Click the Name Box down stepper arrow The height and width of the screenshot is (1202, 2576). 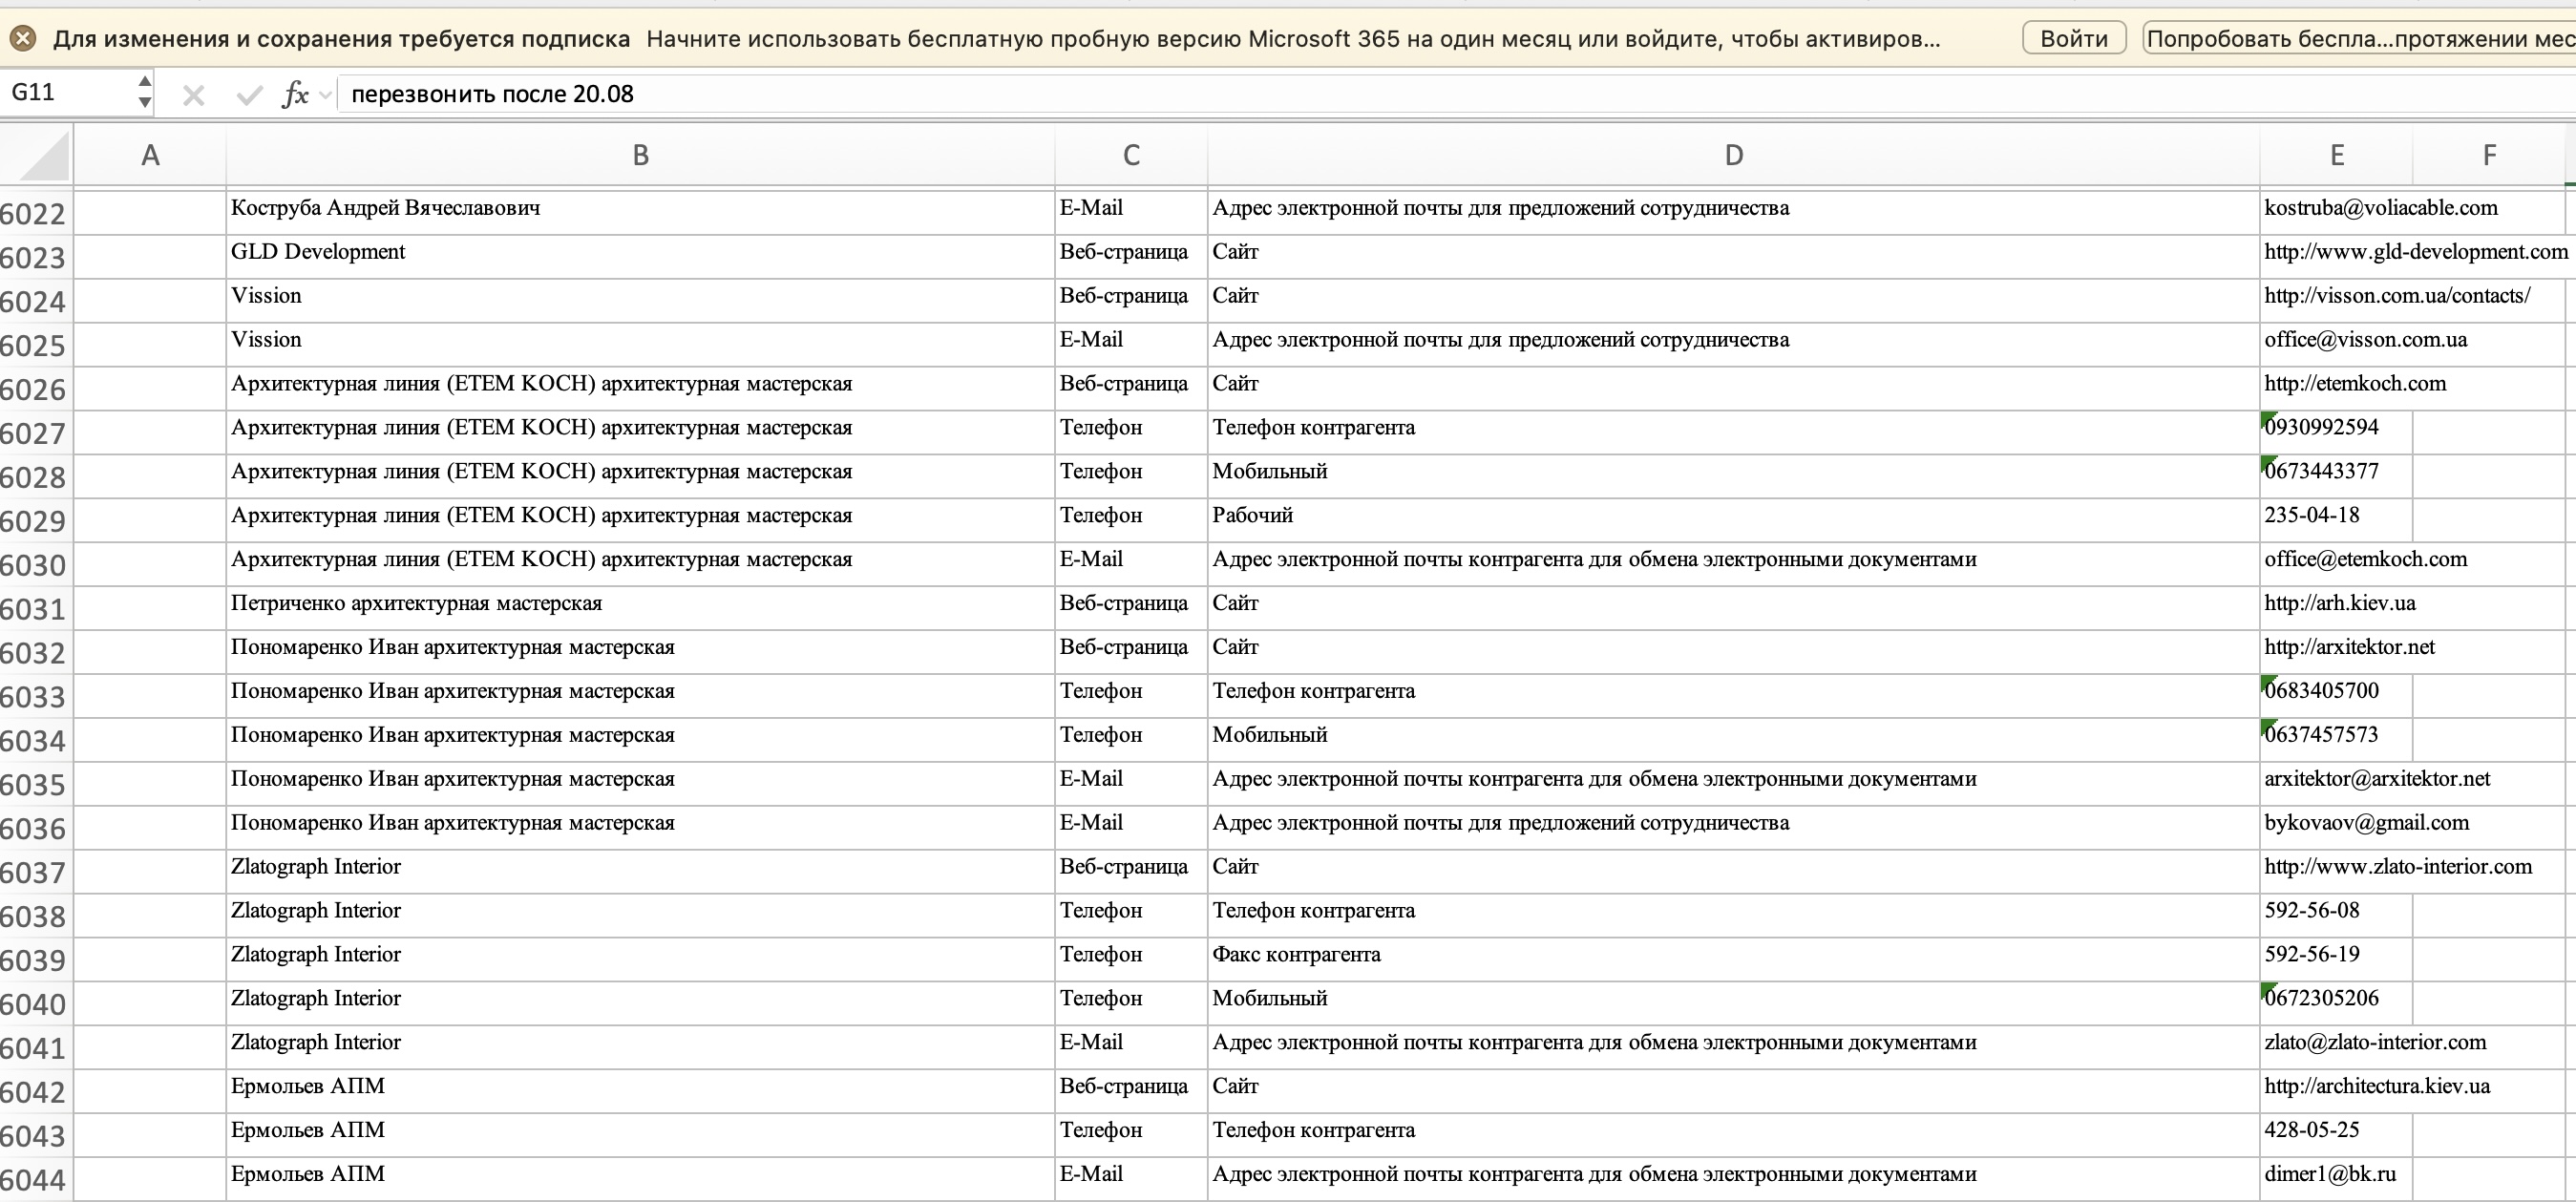click(x=145, y=102)
